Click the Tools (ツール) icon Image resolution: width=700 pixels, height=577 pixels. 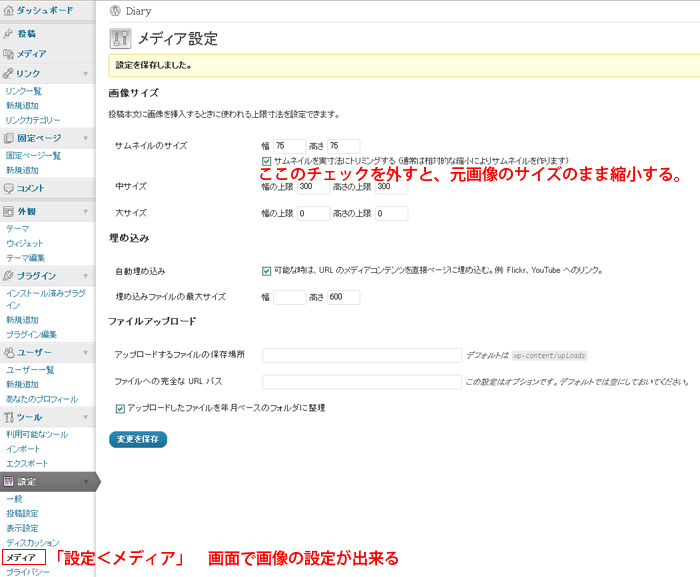[x=9, y=416]
